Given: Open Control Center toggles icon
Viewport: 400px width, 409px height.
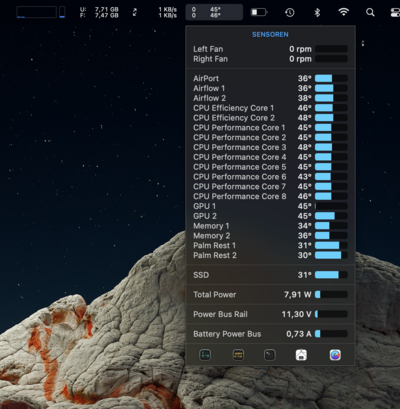Looking at the screenshot, I should 395,13.
